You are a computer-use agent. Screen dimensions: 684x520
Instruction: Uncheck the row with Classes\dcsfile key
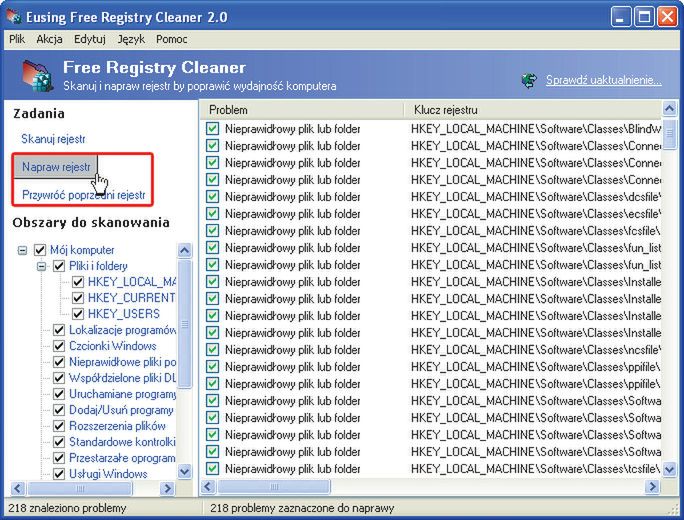click(212, 197)
